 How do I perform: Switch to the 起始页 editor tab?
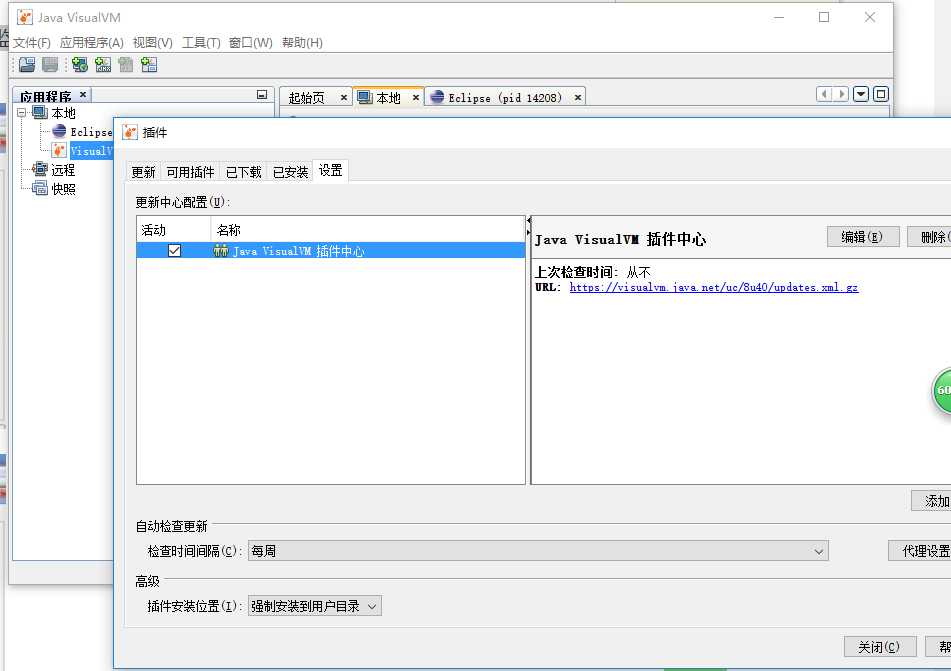[x=306, y=98]
